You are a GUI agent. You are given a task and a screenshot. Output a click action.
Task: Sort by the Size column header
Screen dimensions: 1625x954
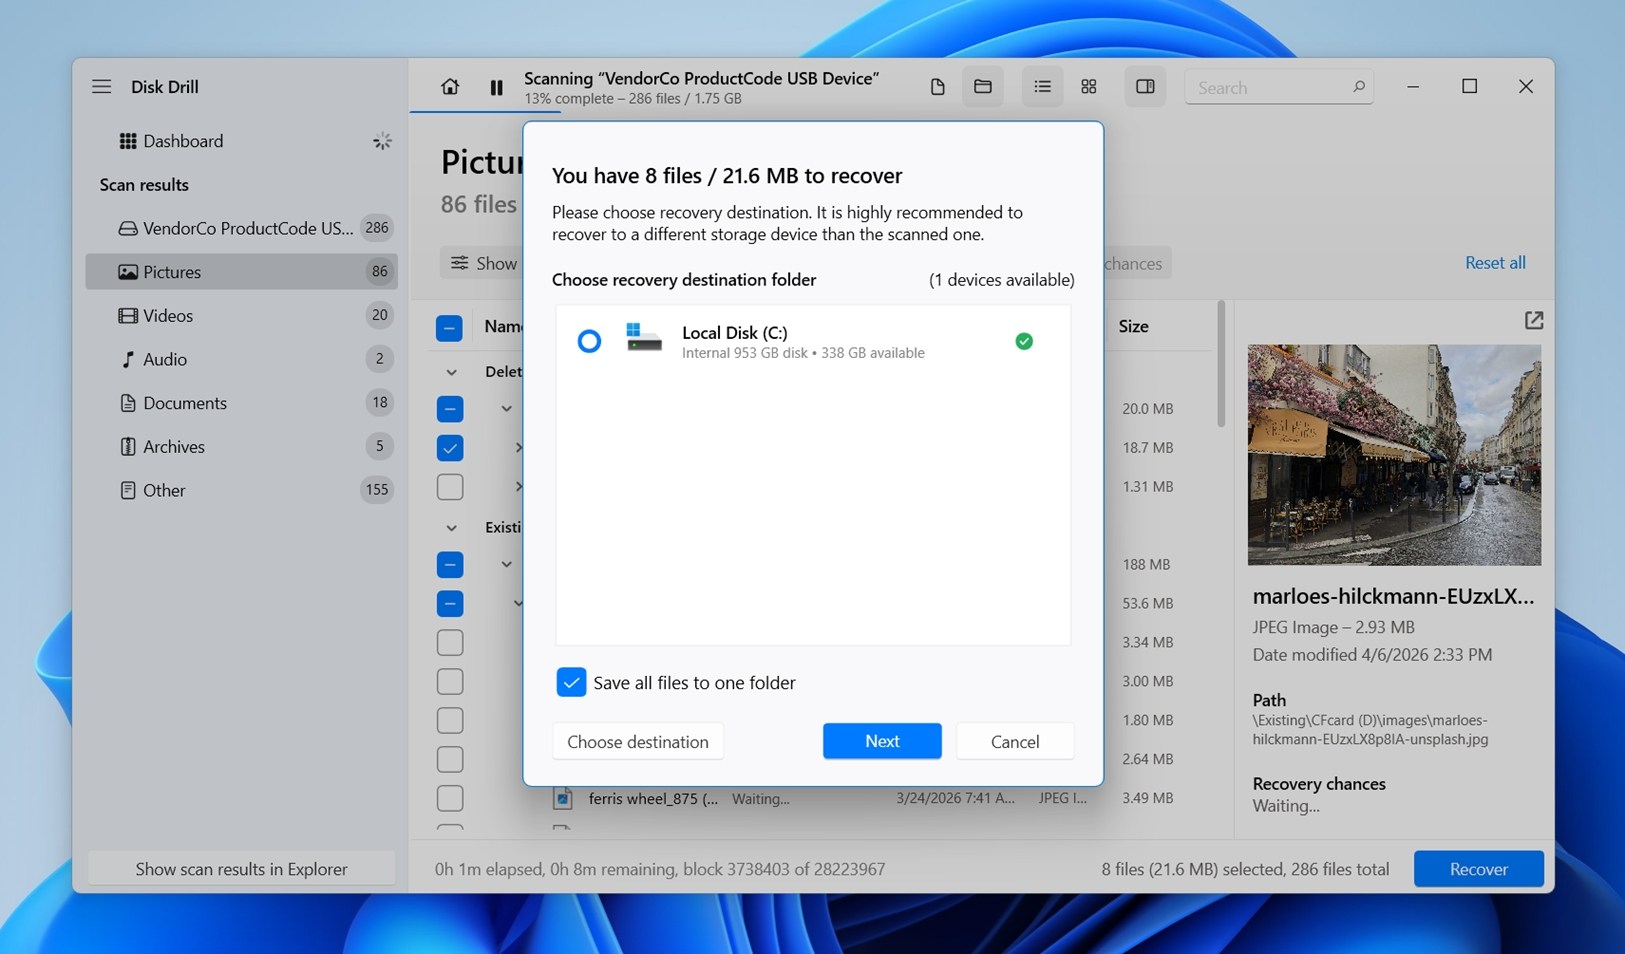coord(1133,326)
